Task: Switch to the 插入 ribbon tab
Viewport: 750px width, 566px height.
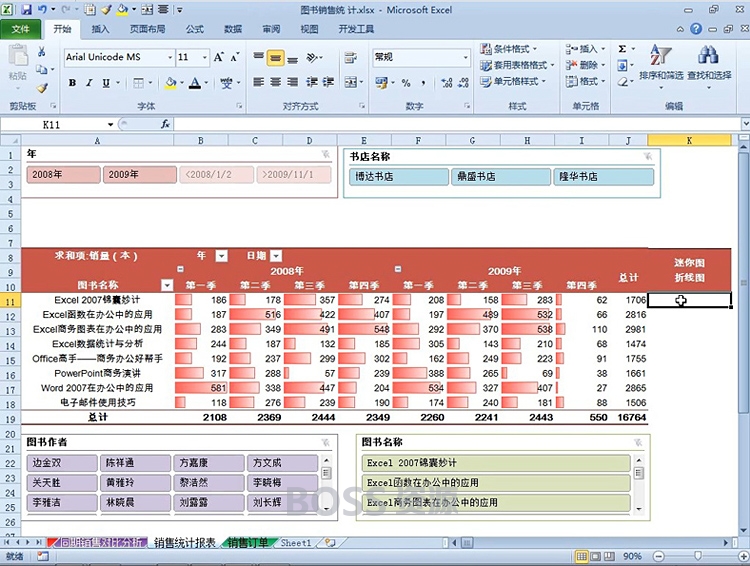Action: tap(100, 29)
